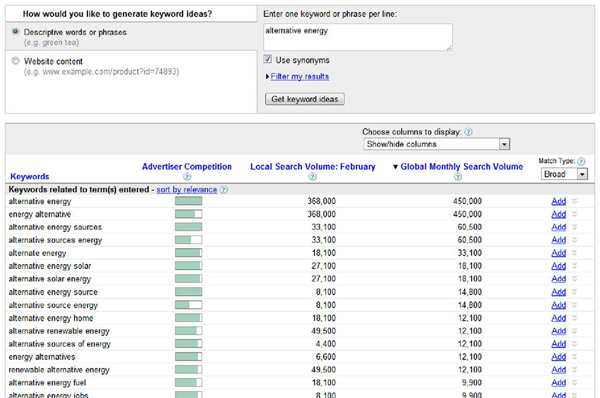Screen dimensions: 600x398
Task: Click the keyword entry text box
Action: pos(358,37)
